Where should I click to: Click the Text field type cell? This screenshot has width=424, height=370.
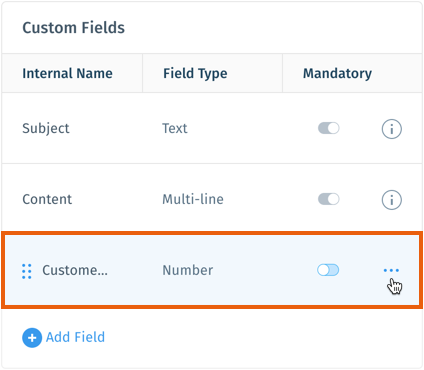click(175, 128)
